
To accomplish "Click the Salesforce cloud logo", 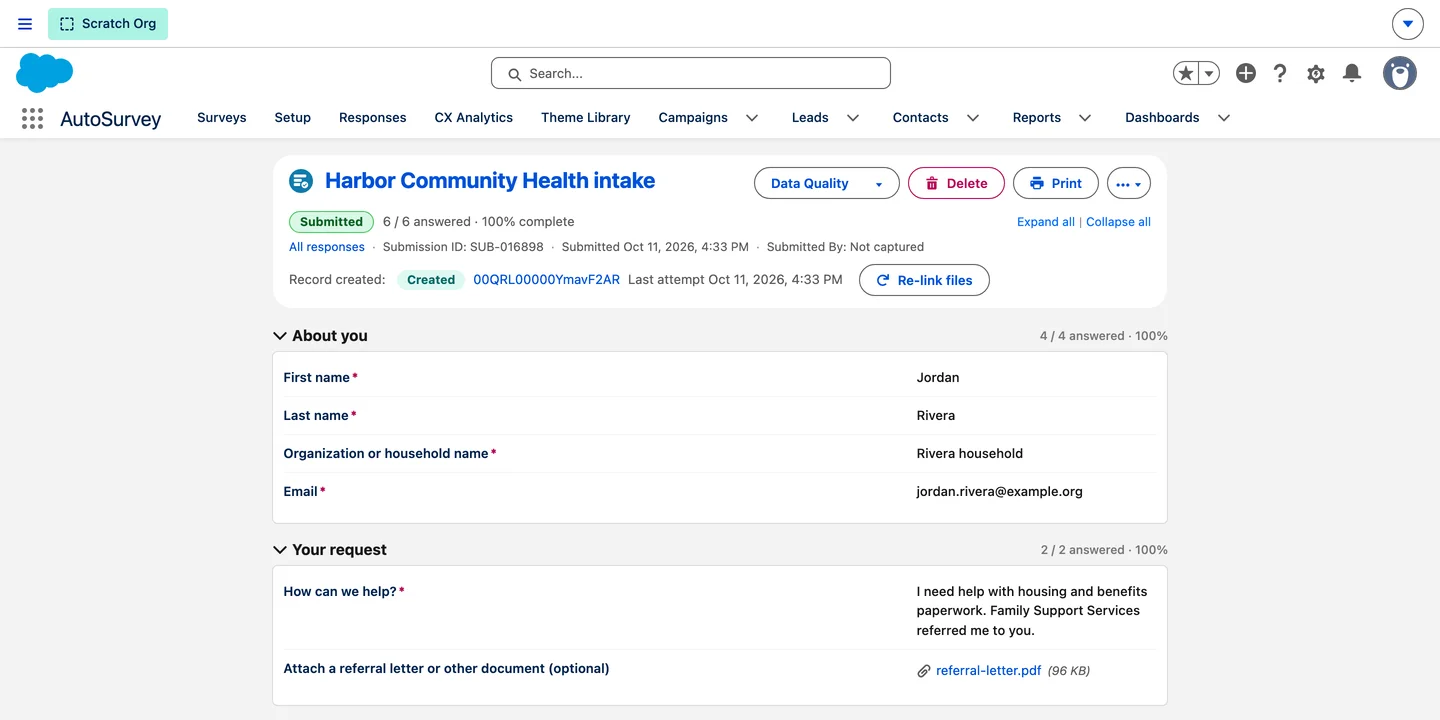I will pos(45,73).
